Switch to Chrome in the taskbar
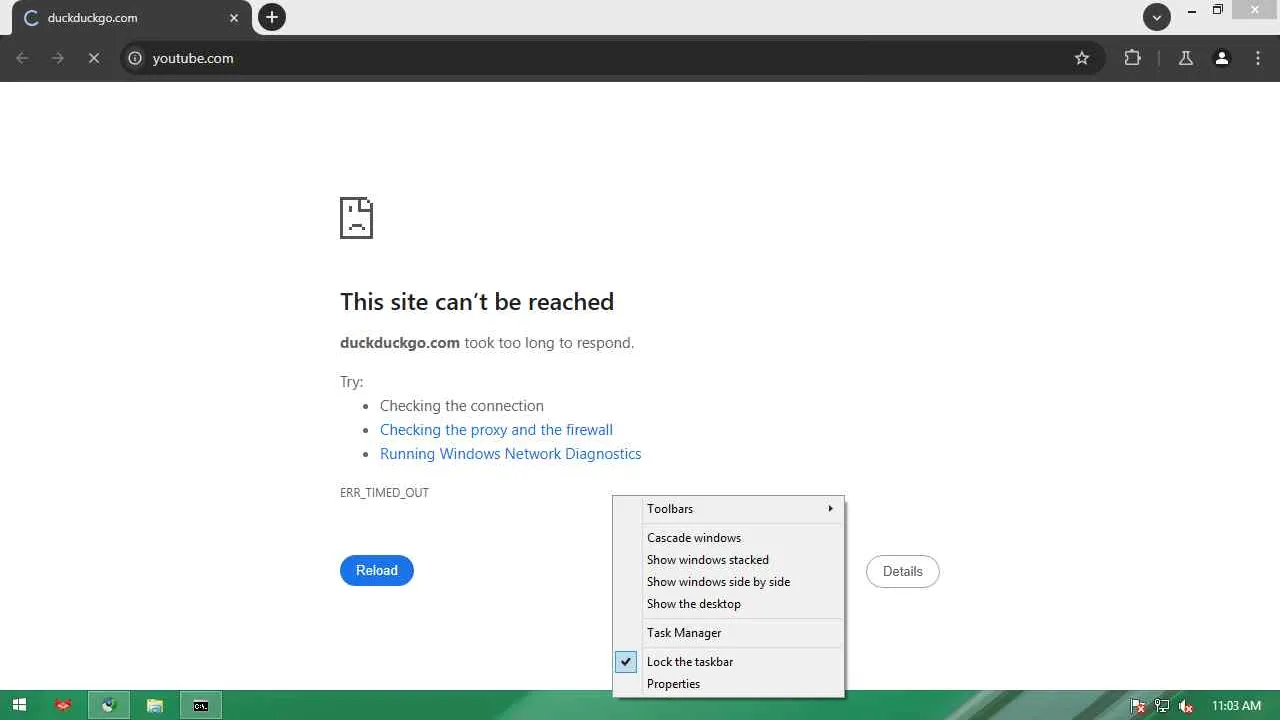This screenshot has width=1280, height=720. 109,705
